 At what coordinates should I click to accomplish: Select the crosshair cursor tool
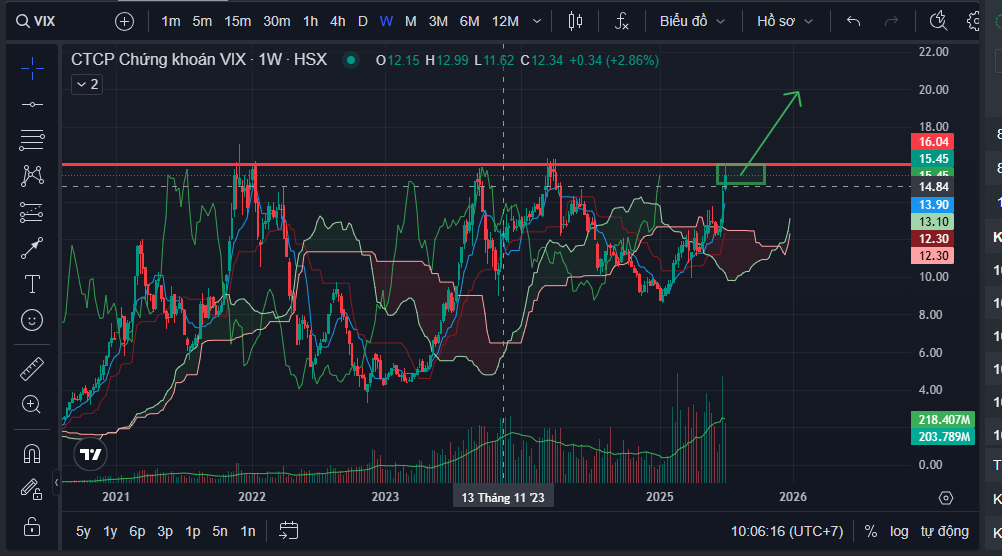pyautogui.click(x=32, y=68)
